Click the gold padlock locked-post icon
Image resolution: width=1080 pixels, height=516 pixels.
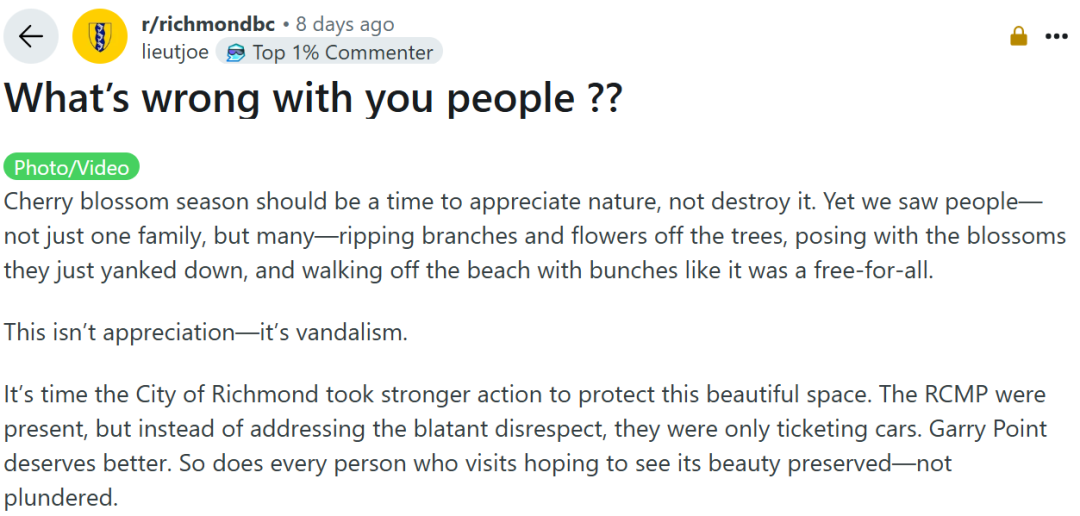coord(1019,37)
